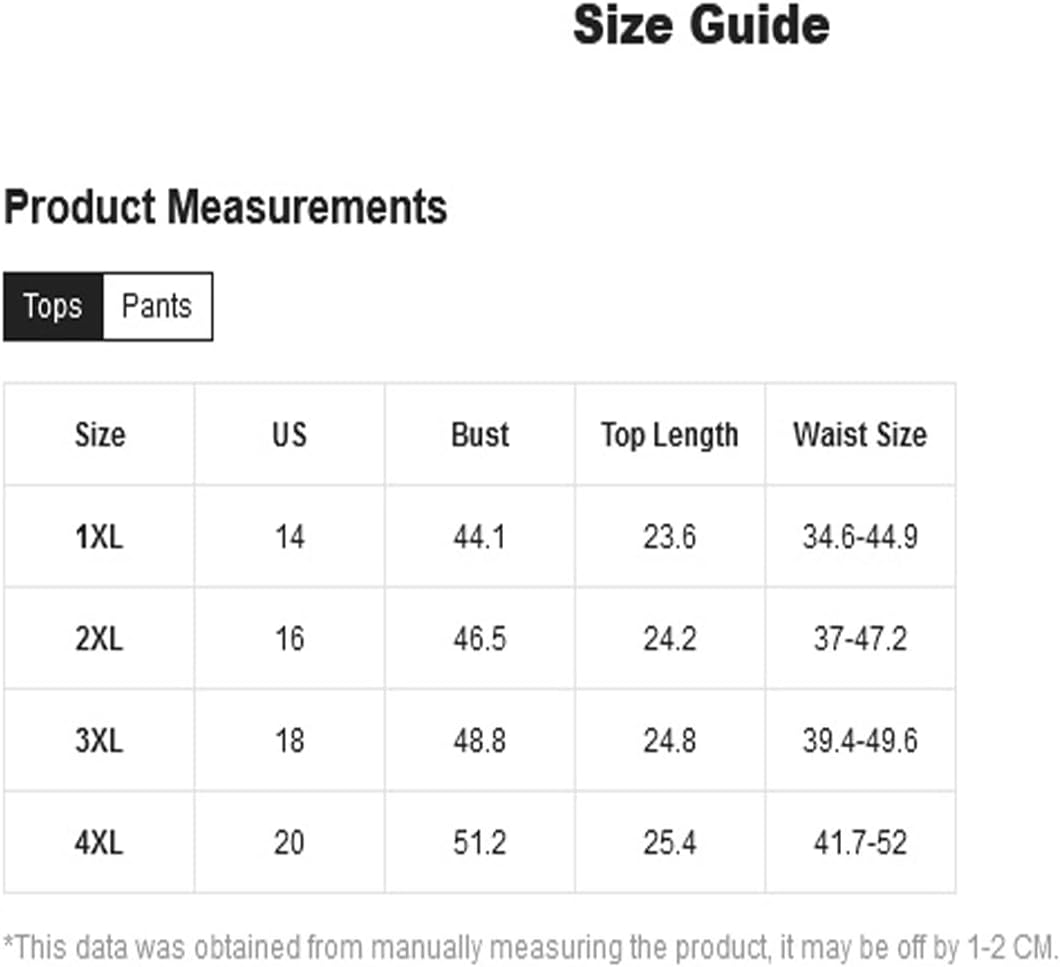This screenshot has height=967, width=1060.
Task: Select the 3XL size row label
Action: click(x=99, y=740)
